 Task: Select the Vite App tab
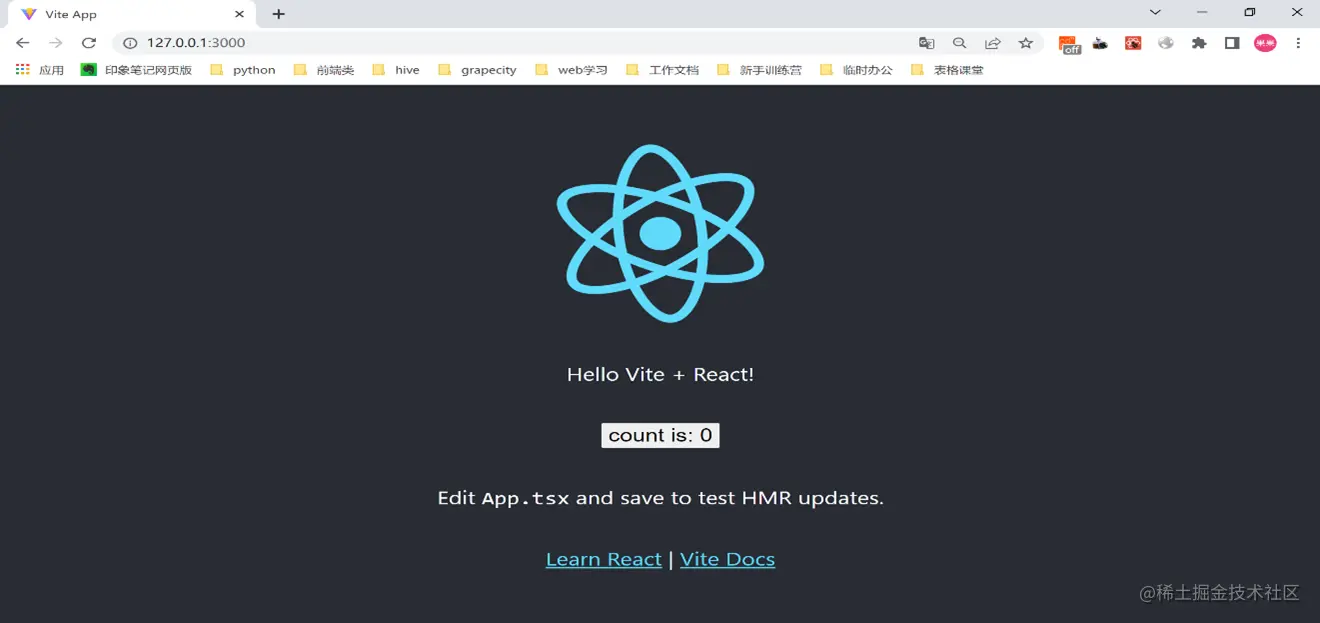tap(130, 14)
